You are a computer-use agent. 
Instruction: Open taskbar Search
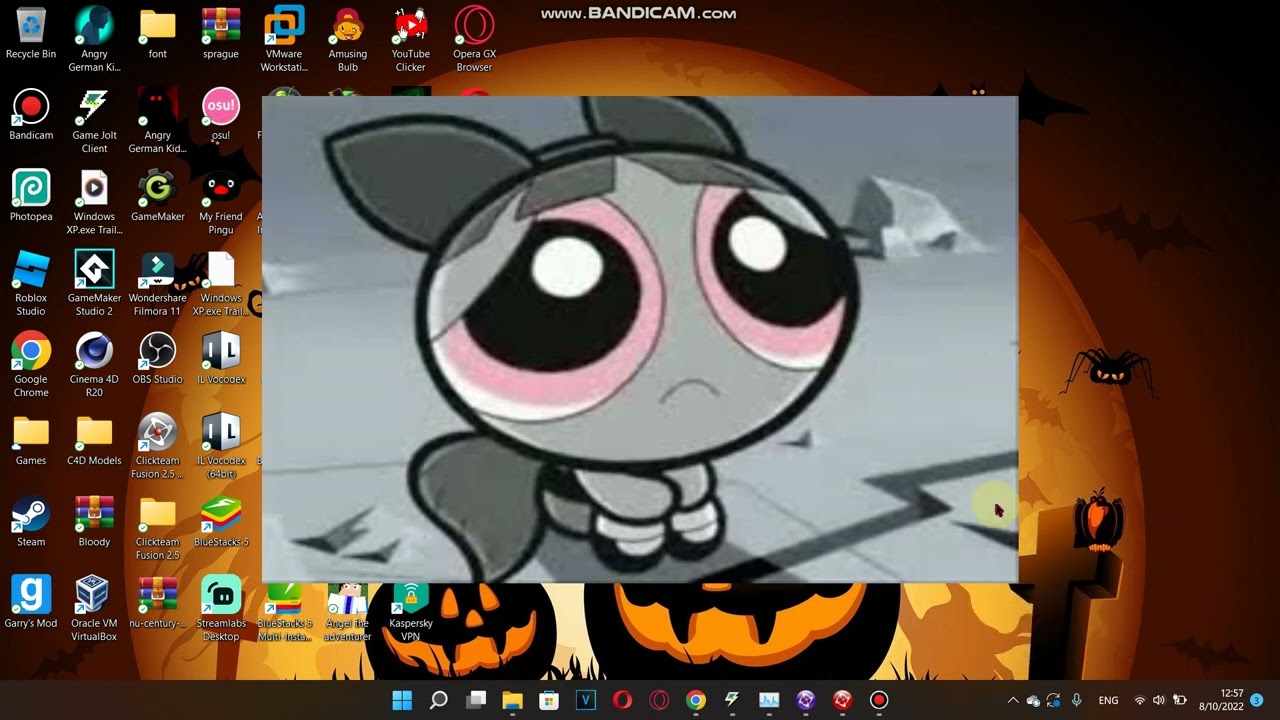439,700
